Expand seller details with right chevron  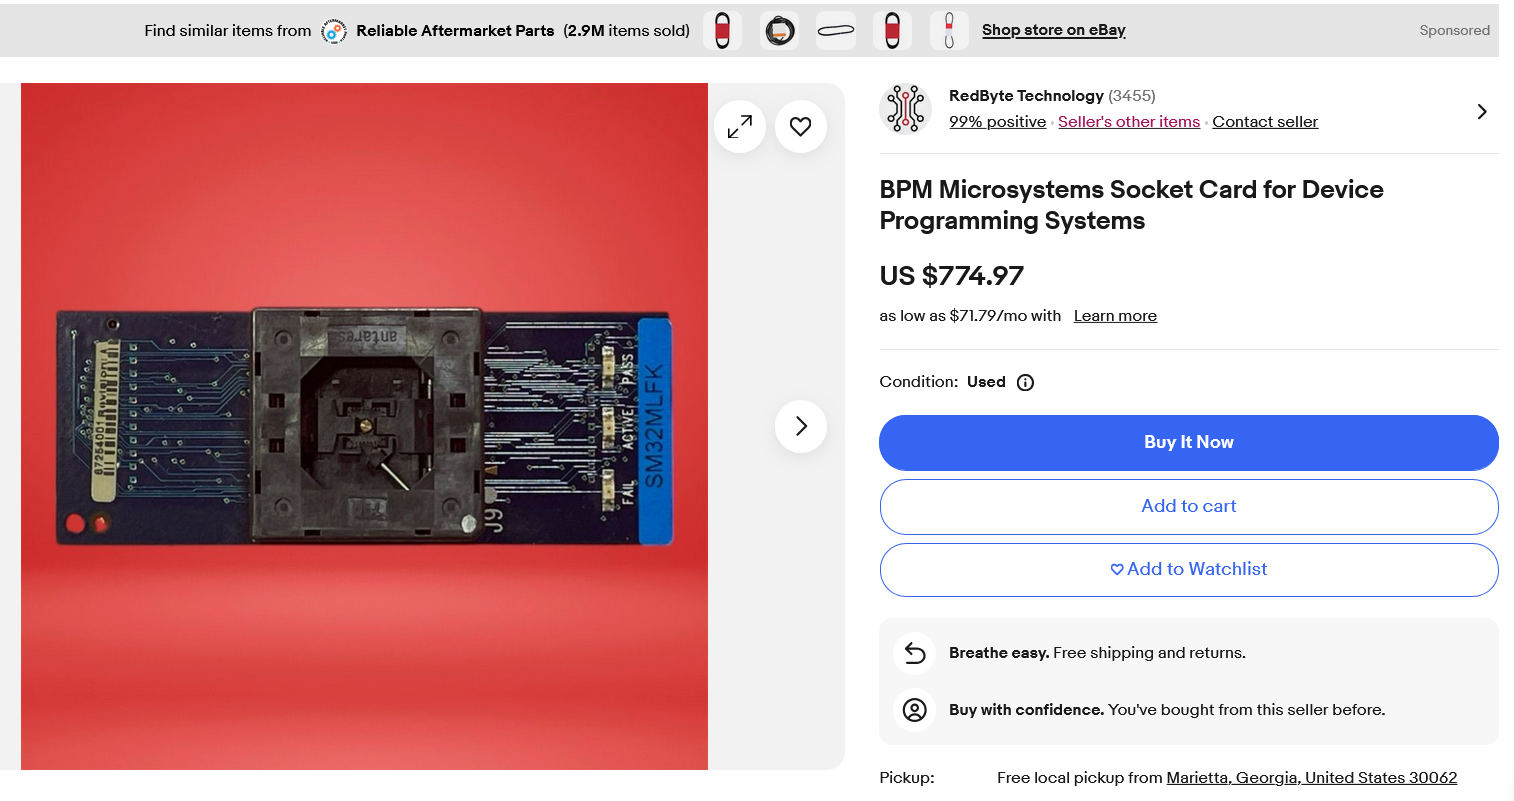click(1482, 112)
